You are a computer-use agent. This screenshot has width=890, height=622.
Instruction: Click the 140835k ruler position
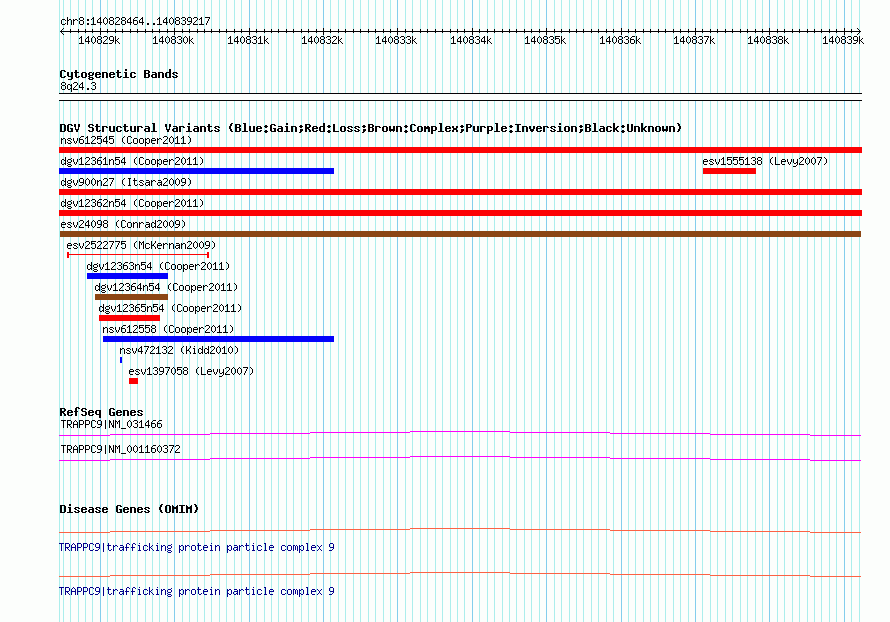pyautogui.click(x=545, y=40)
